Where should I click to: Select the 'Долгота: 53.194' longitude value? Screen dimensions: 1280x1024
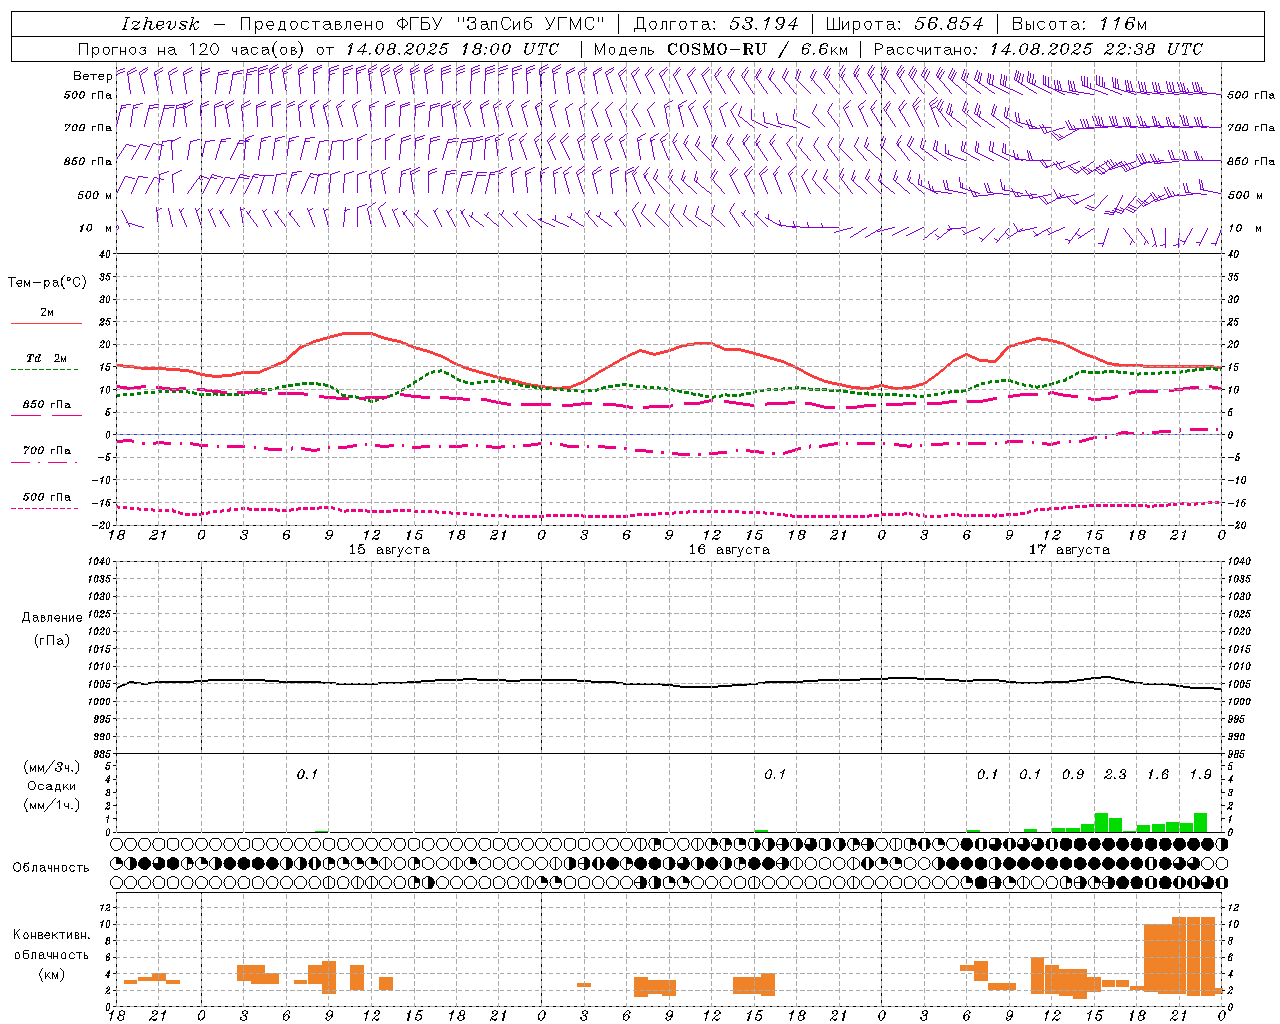(x=716, y=24)
